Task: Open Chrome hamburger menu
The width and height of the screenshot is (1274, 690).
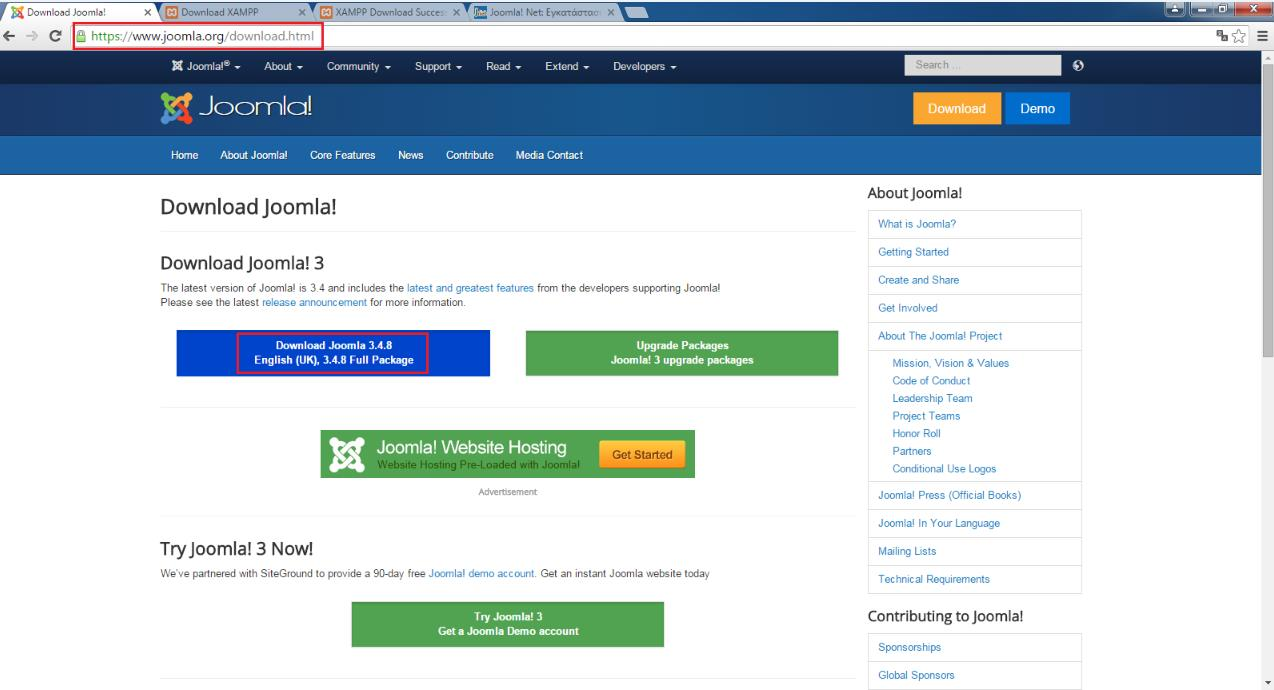Action: (1262, 37)
